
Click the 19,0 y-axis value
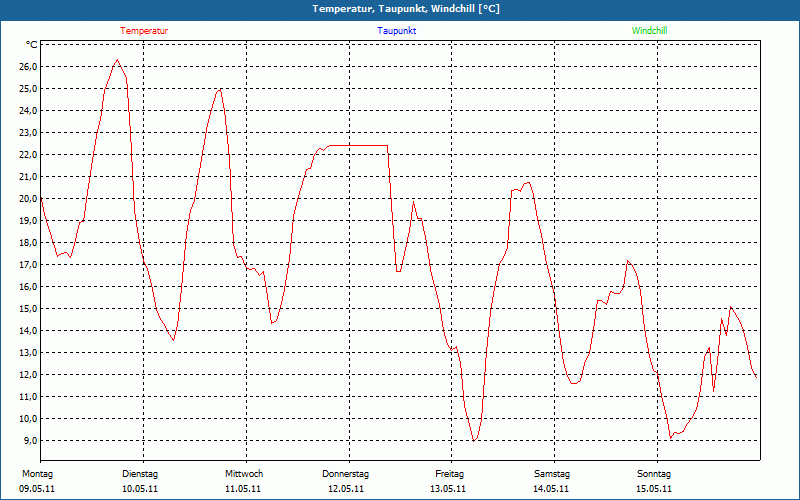[x=28, y=220]
